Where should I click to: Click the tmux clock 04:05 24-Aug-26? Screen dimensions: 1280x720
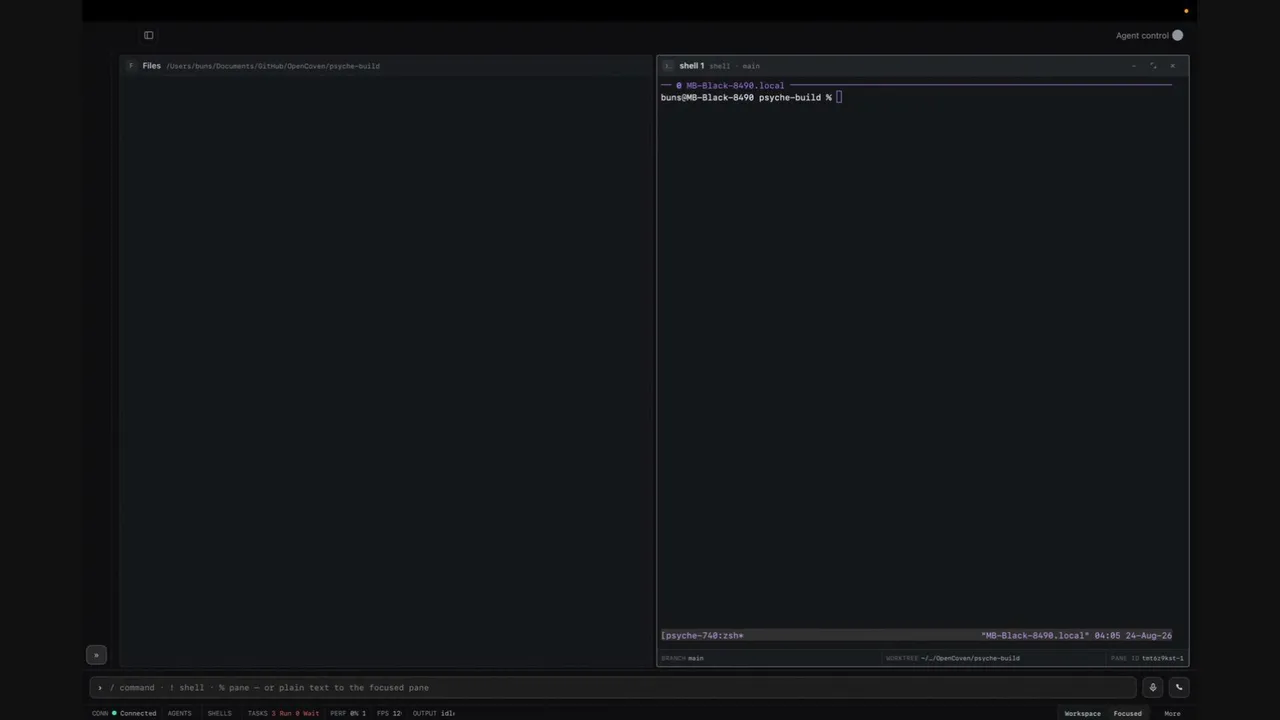[x=1133, y=635]
